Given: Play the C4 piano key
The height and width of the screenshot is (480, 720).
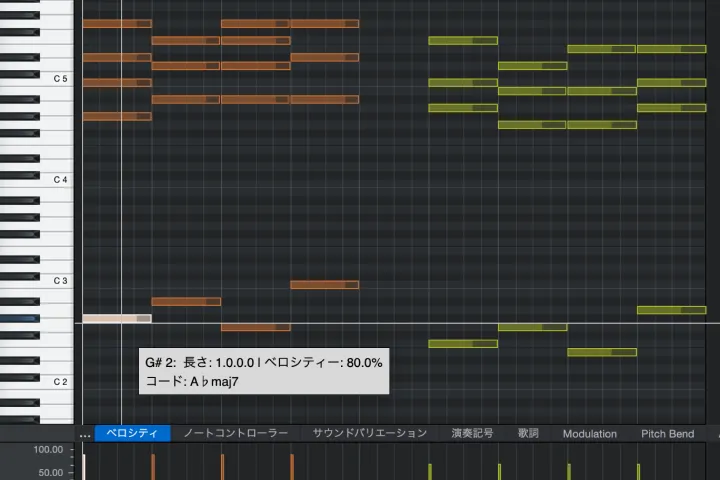Looking at the screenshot, I should (x=56, y=180).
